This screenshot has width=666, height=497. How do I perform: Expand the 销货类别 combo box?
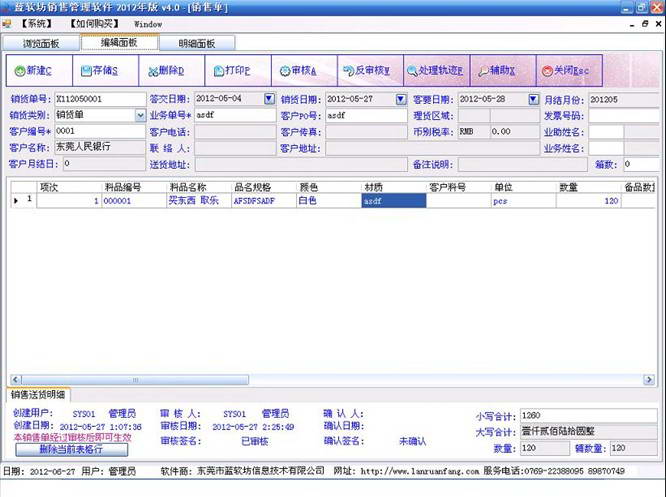tap(140, 115)
